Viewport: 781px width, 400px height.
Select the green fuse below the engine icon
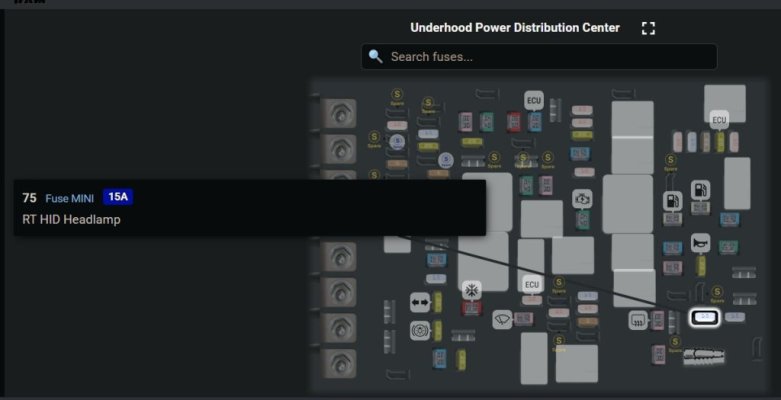coord(582,220)
